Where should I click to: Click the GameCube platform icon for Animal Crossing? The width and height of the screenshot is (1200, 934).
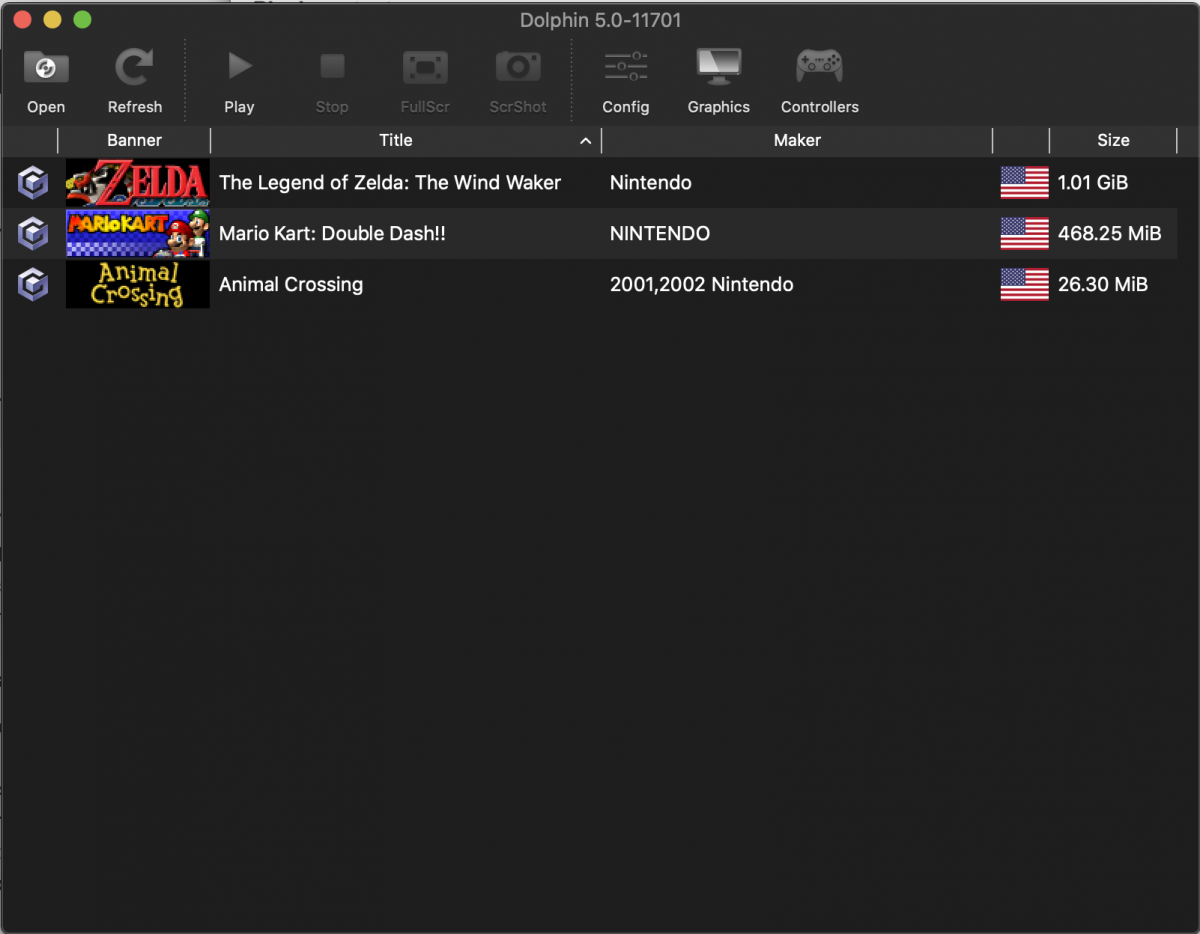coord(34,285)
